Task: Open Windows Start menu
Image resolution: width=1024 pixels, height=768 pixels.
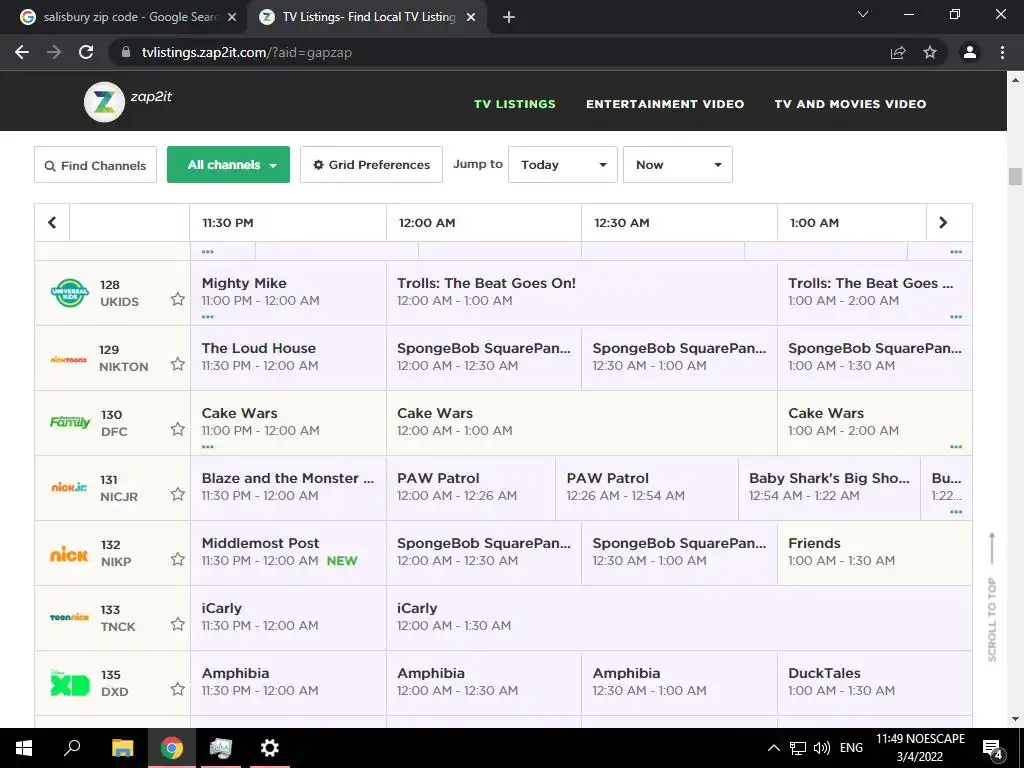Action: click(24, 748)
